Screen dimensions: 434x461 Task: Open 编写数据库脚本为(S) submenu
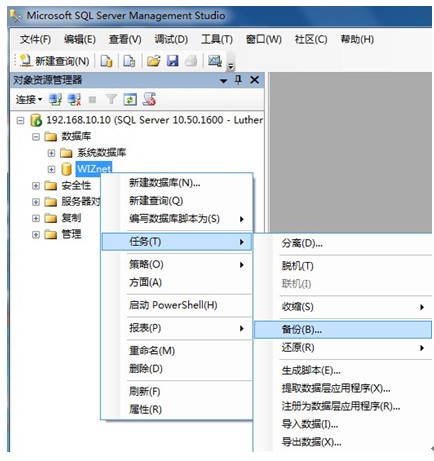tap(177, 219)
